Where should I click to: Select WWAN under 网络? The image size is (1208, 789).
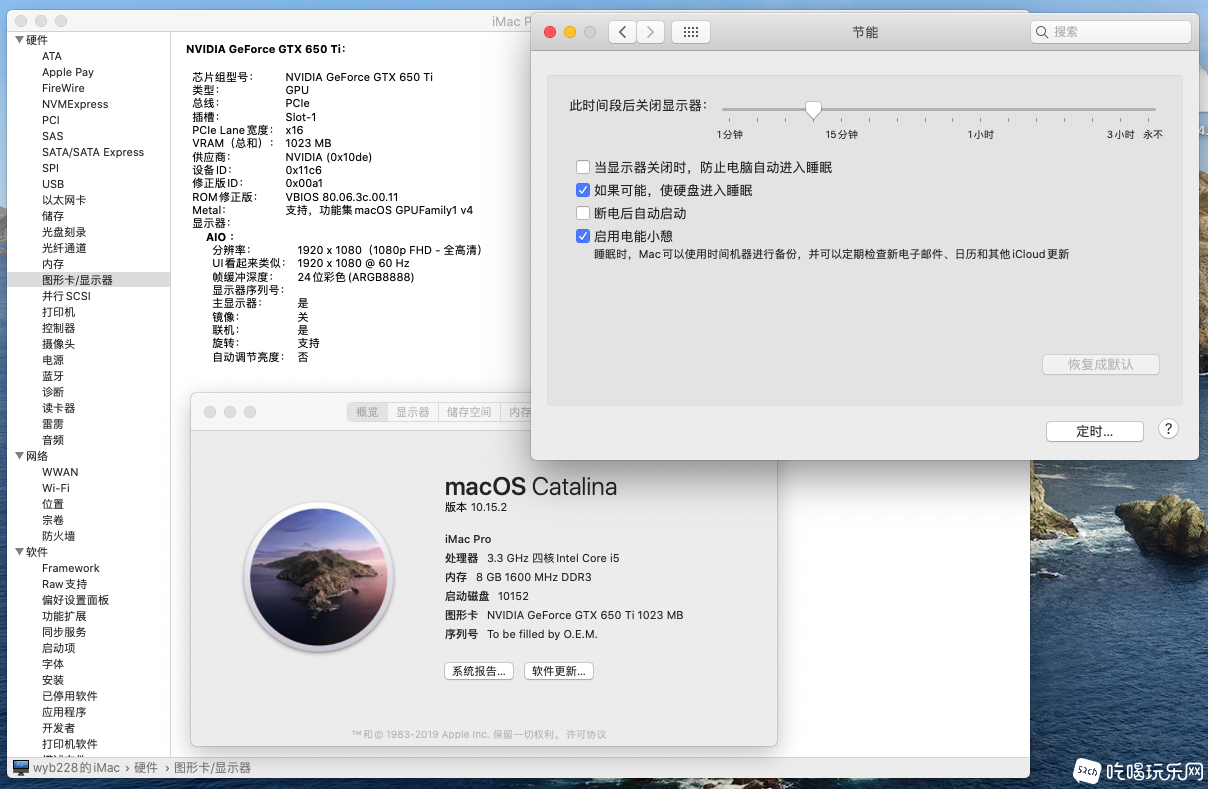(60, 472)
